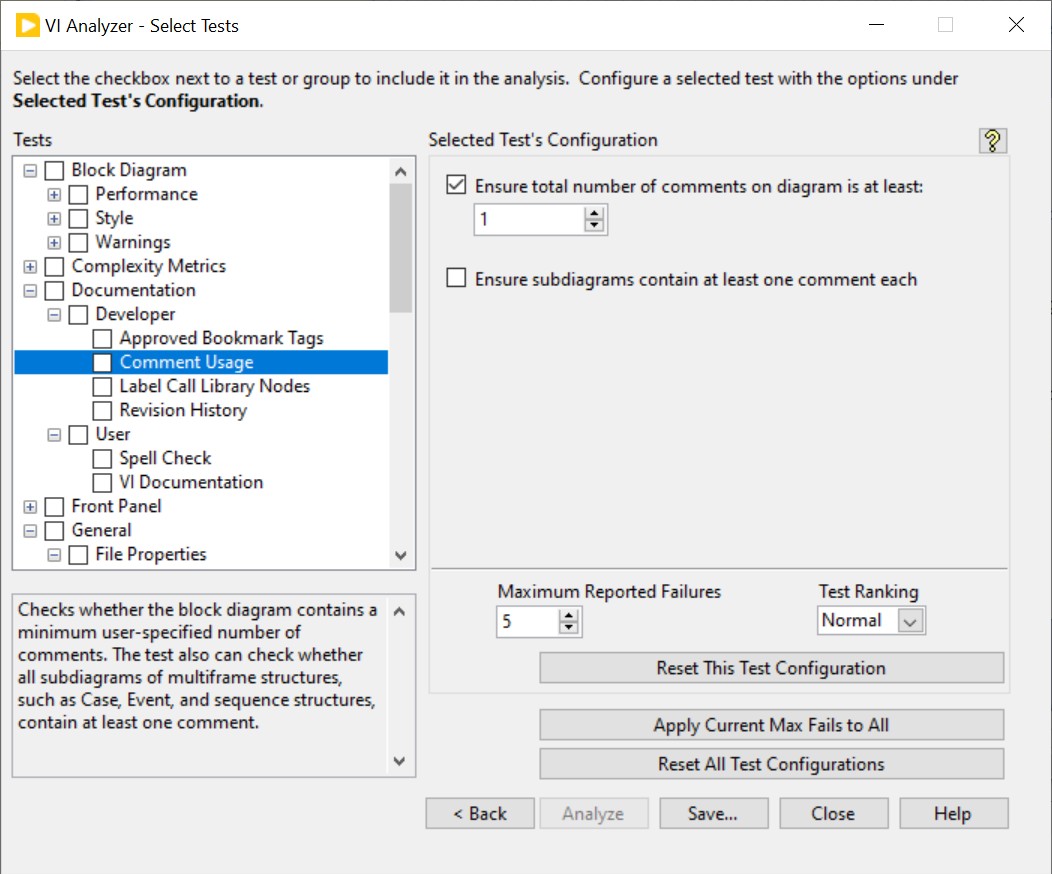Click the minimum comments number field
This screenshot has width=1052, height=874.
pos(530,219)
